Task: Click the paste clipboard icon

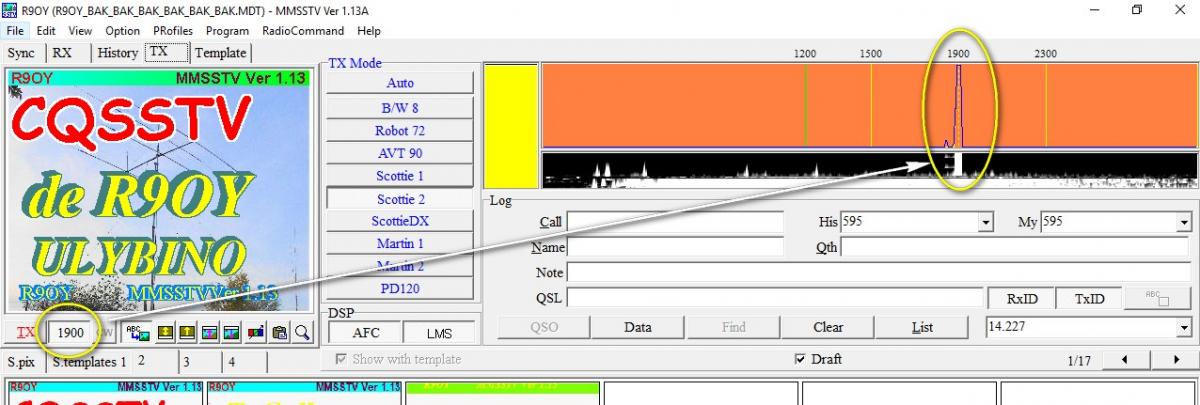Action: [x=280, y=332]
